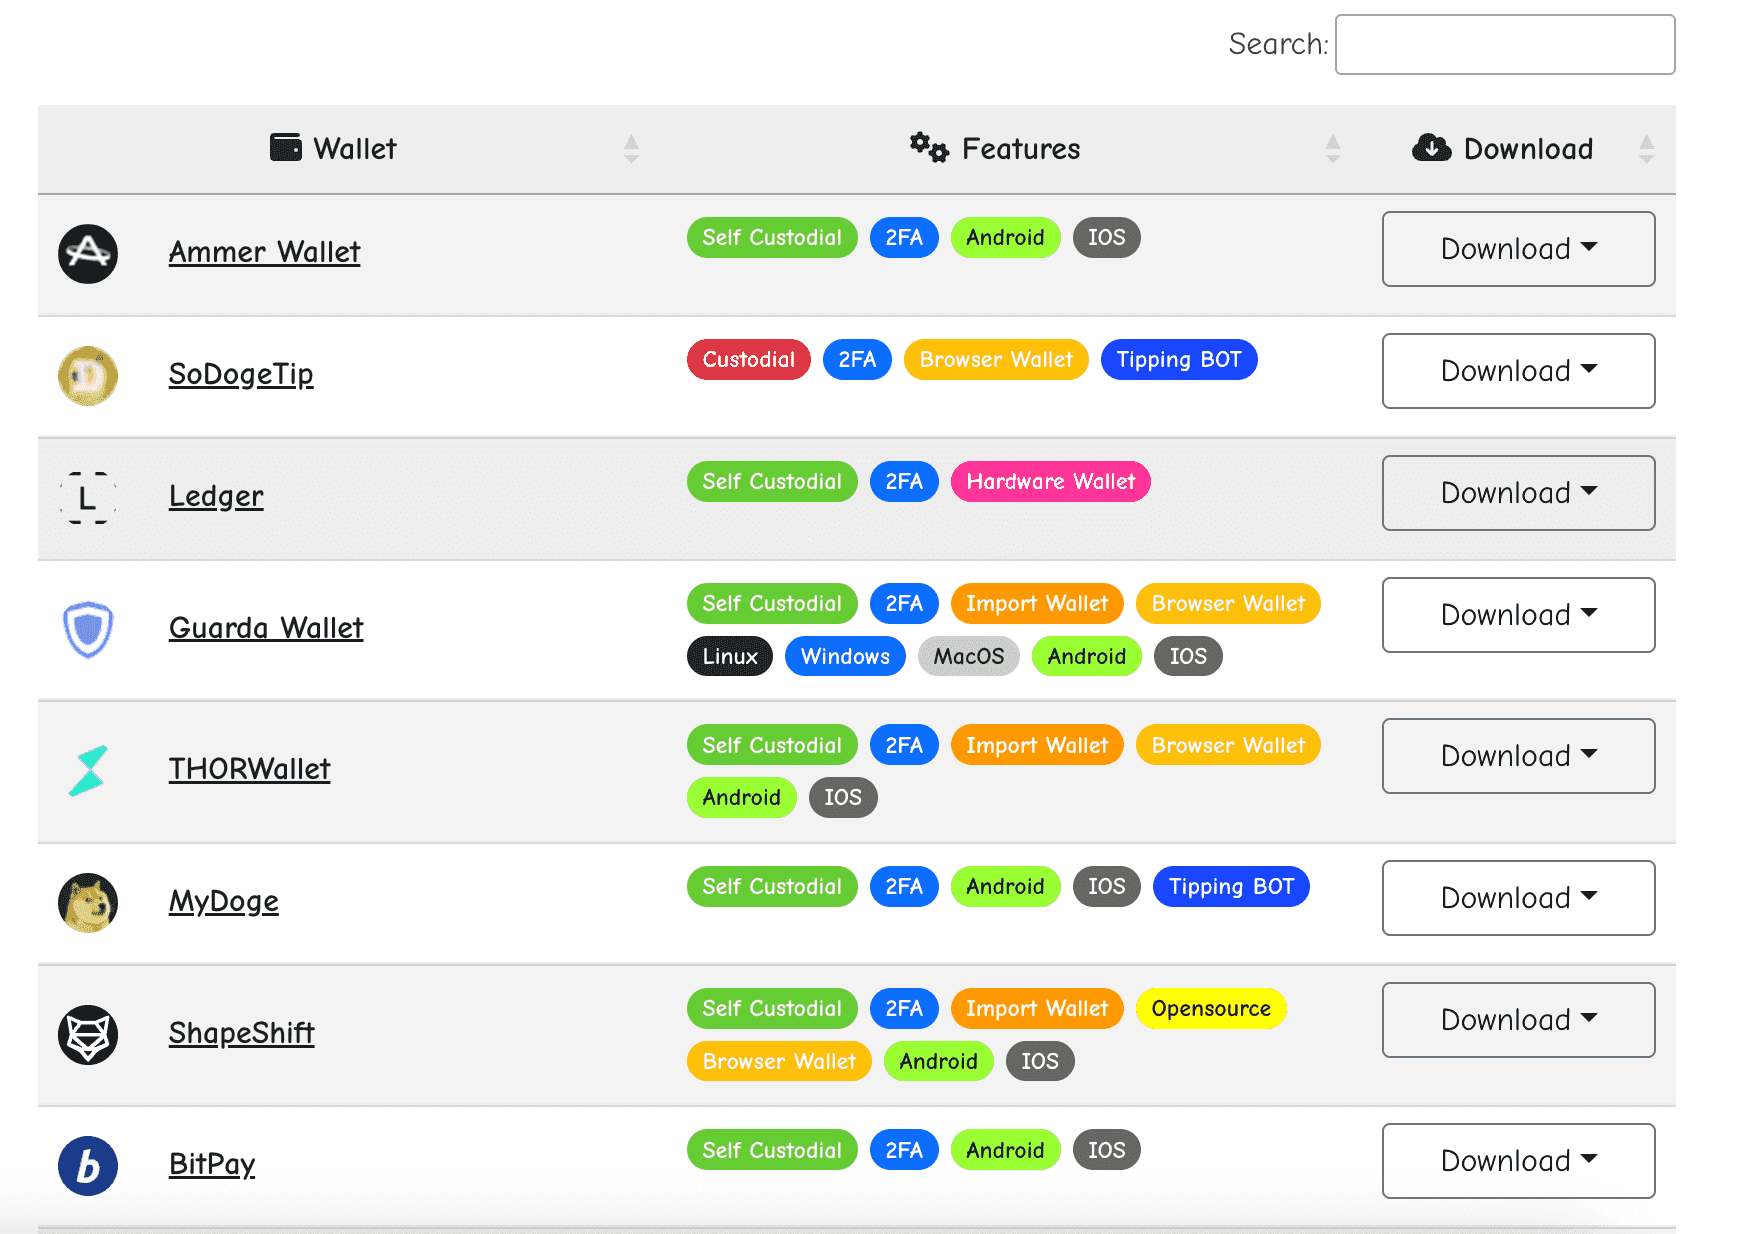Click the BitPay logo icon
Viewport: 1742px width, 1234px height.
pyautogui.click(x=88, y=1166)
